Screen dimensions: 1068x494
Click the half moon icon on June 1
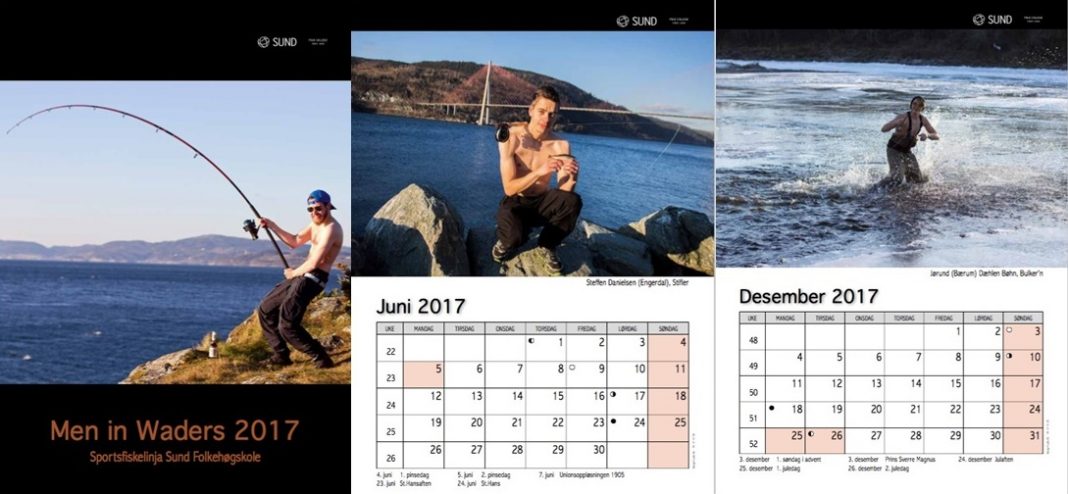coord(532,340)
